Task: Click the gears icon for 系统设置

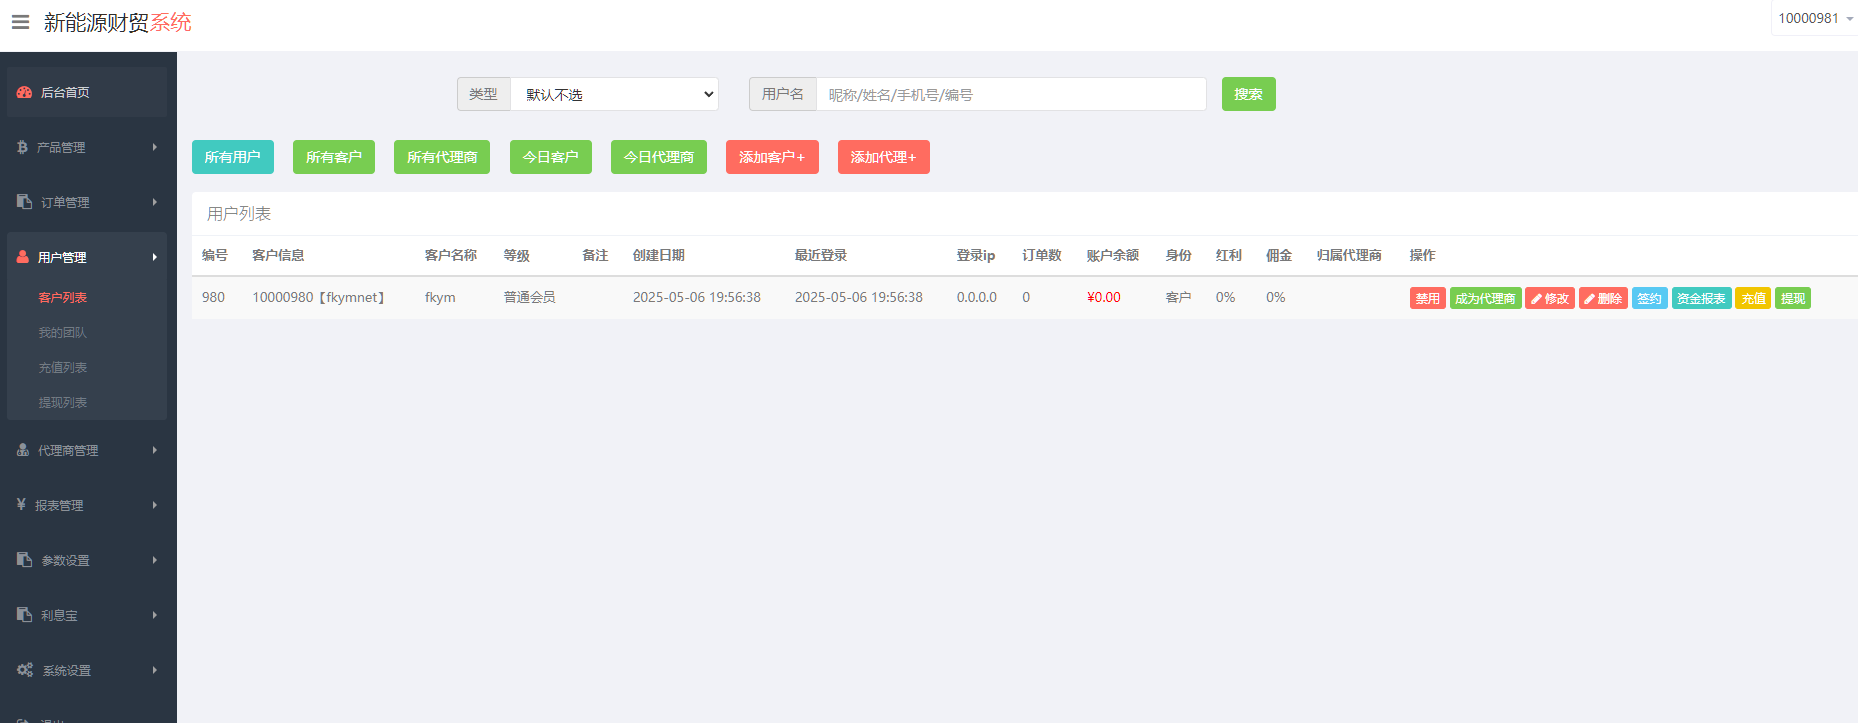Action: click(x=25, y=670)
